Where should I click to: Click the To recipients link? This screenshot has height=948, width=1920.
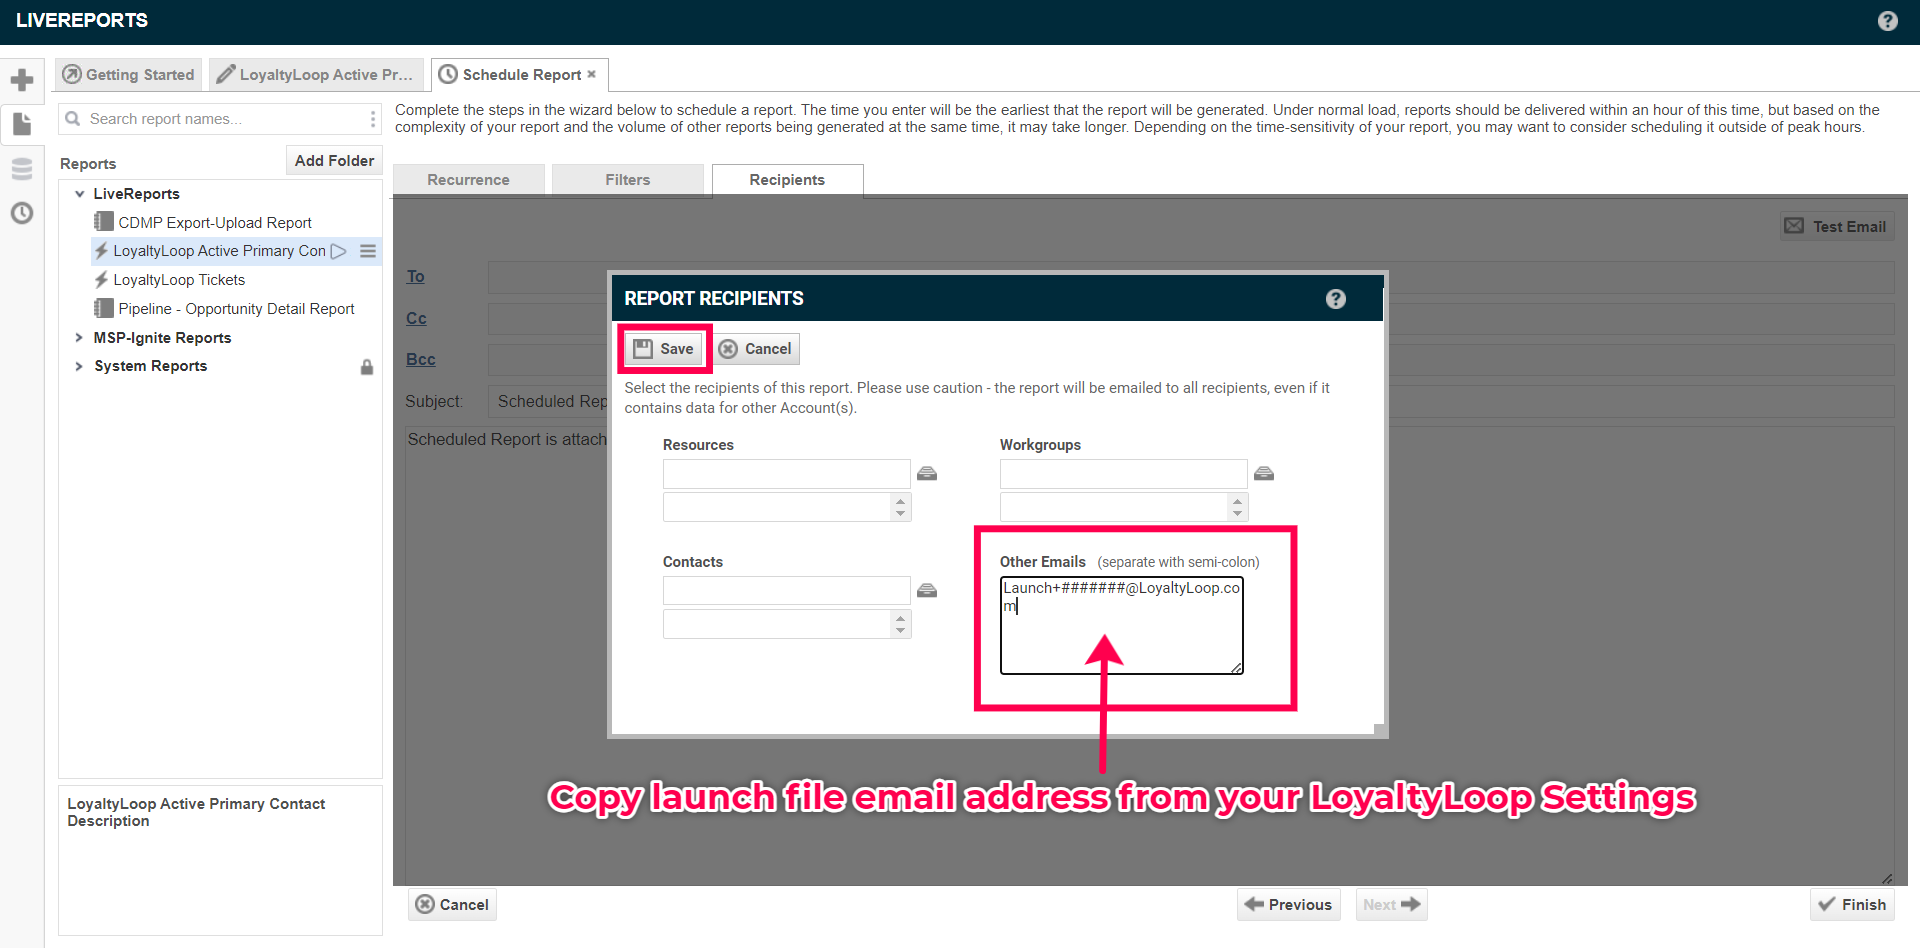[x=415, y=277]
